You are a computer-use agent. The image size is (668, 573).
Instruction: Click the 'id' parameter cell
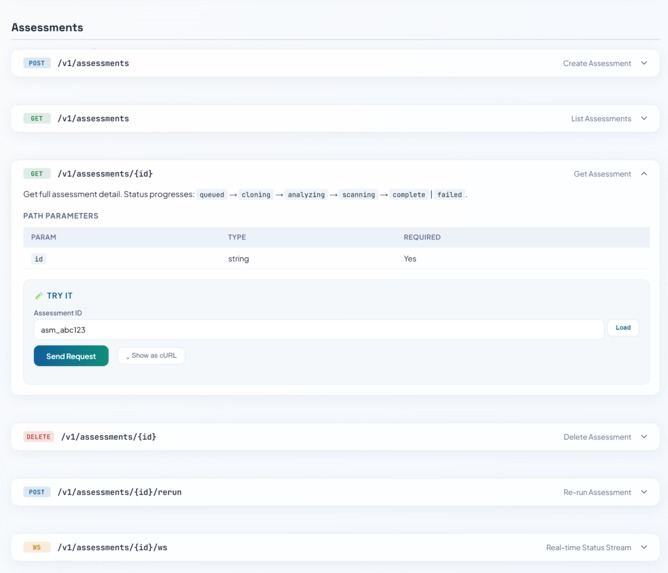pos(39,259)
